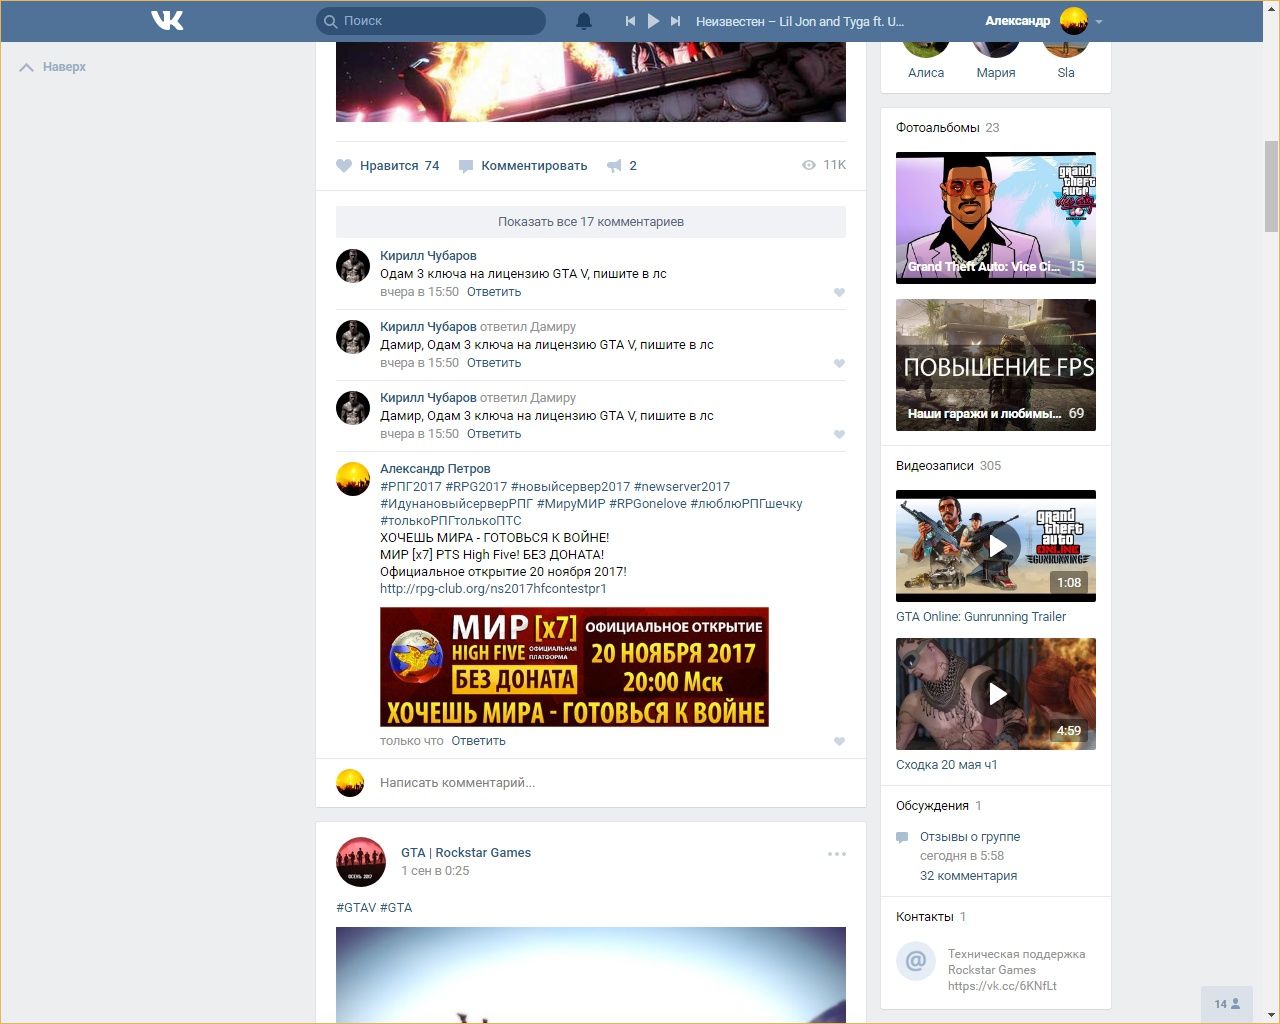Click the Поиск search field
Viewport: 1280px width, 1024px height.
click(x=431, y=21)
